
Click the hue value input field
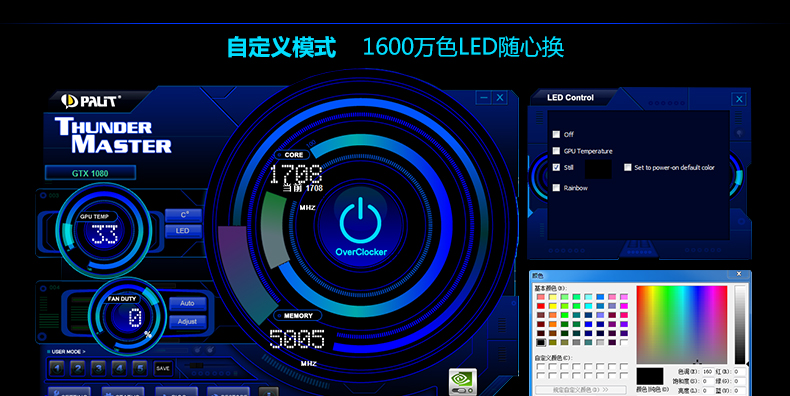(x=709, y=371)
